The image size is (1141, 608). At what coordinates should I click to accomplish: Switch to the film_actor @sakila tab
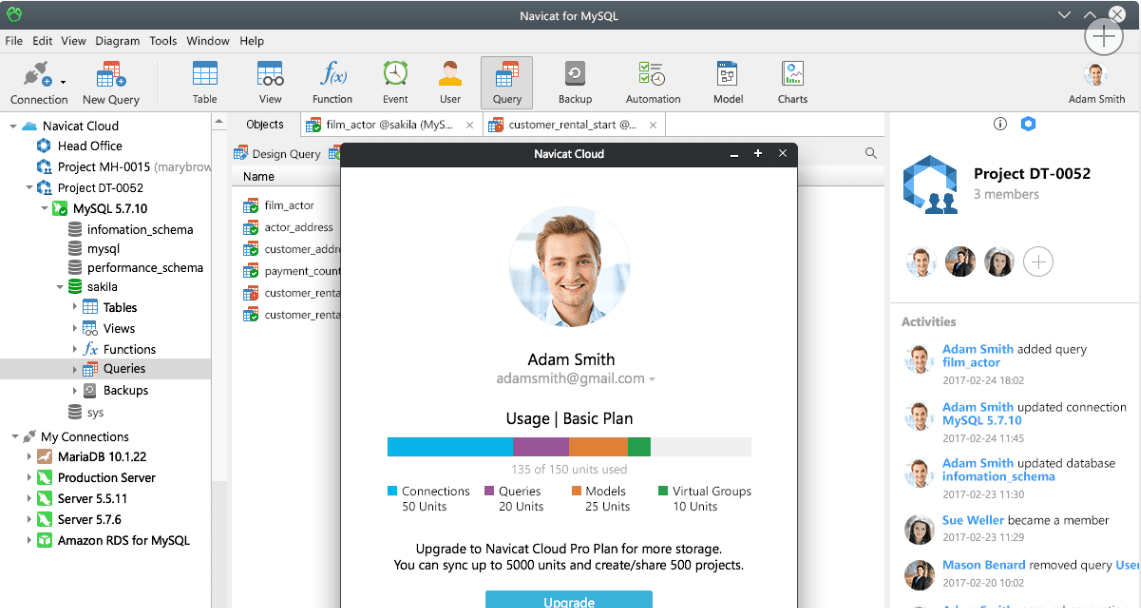click(x=389, y=125)
